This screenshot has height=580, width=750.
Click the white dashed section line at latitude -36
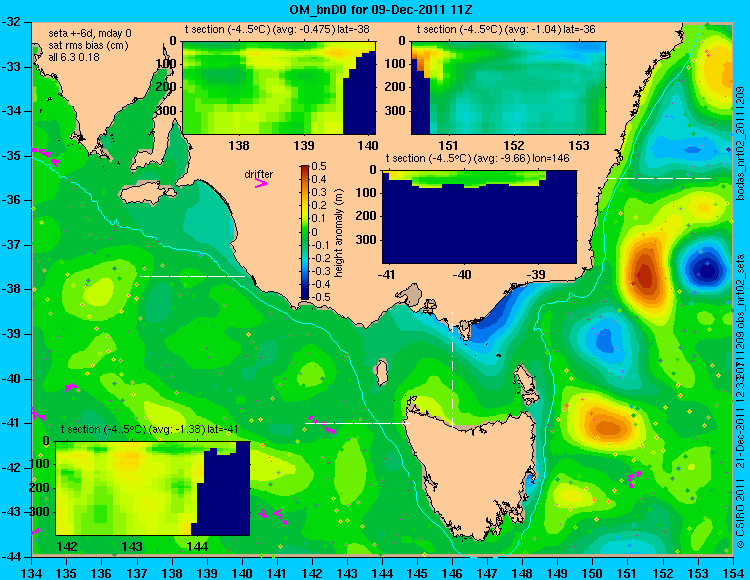coord(660,178)
